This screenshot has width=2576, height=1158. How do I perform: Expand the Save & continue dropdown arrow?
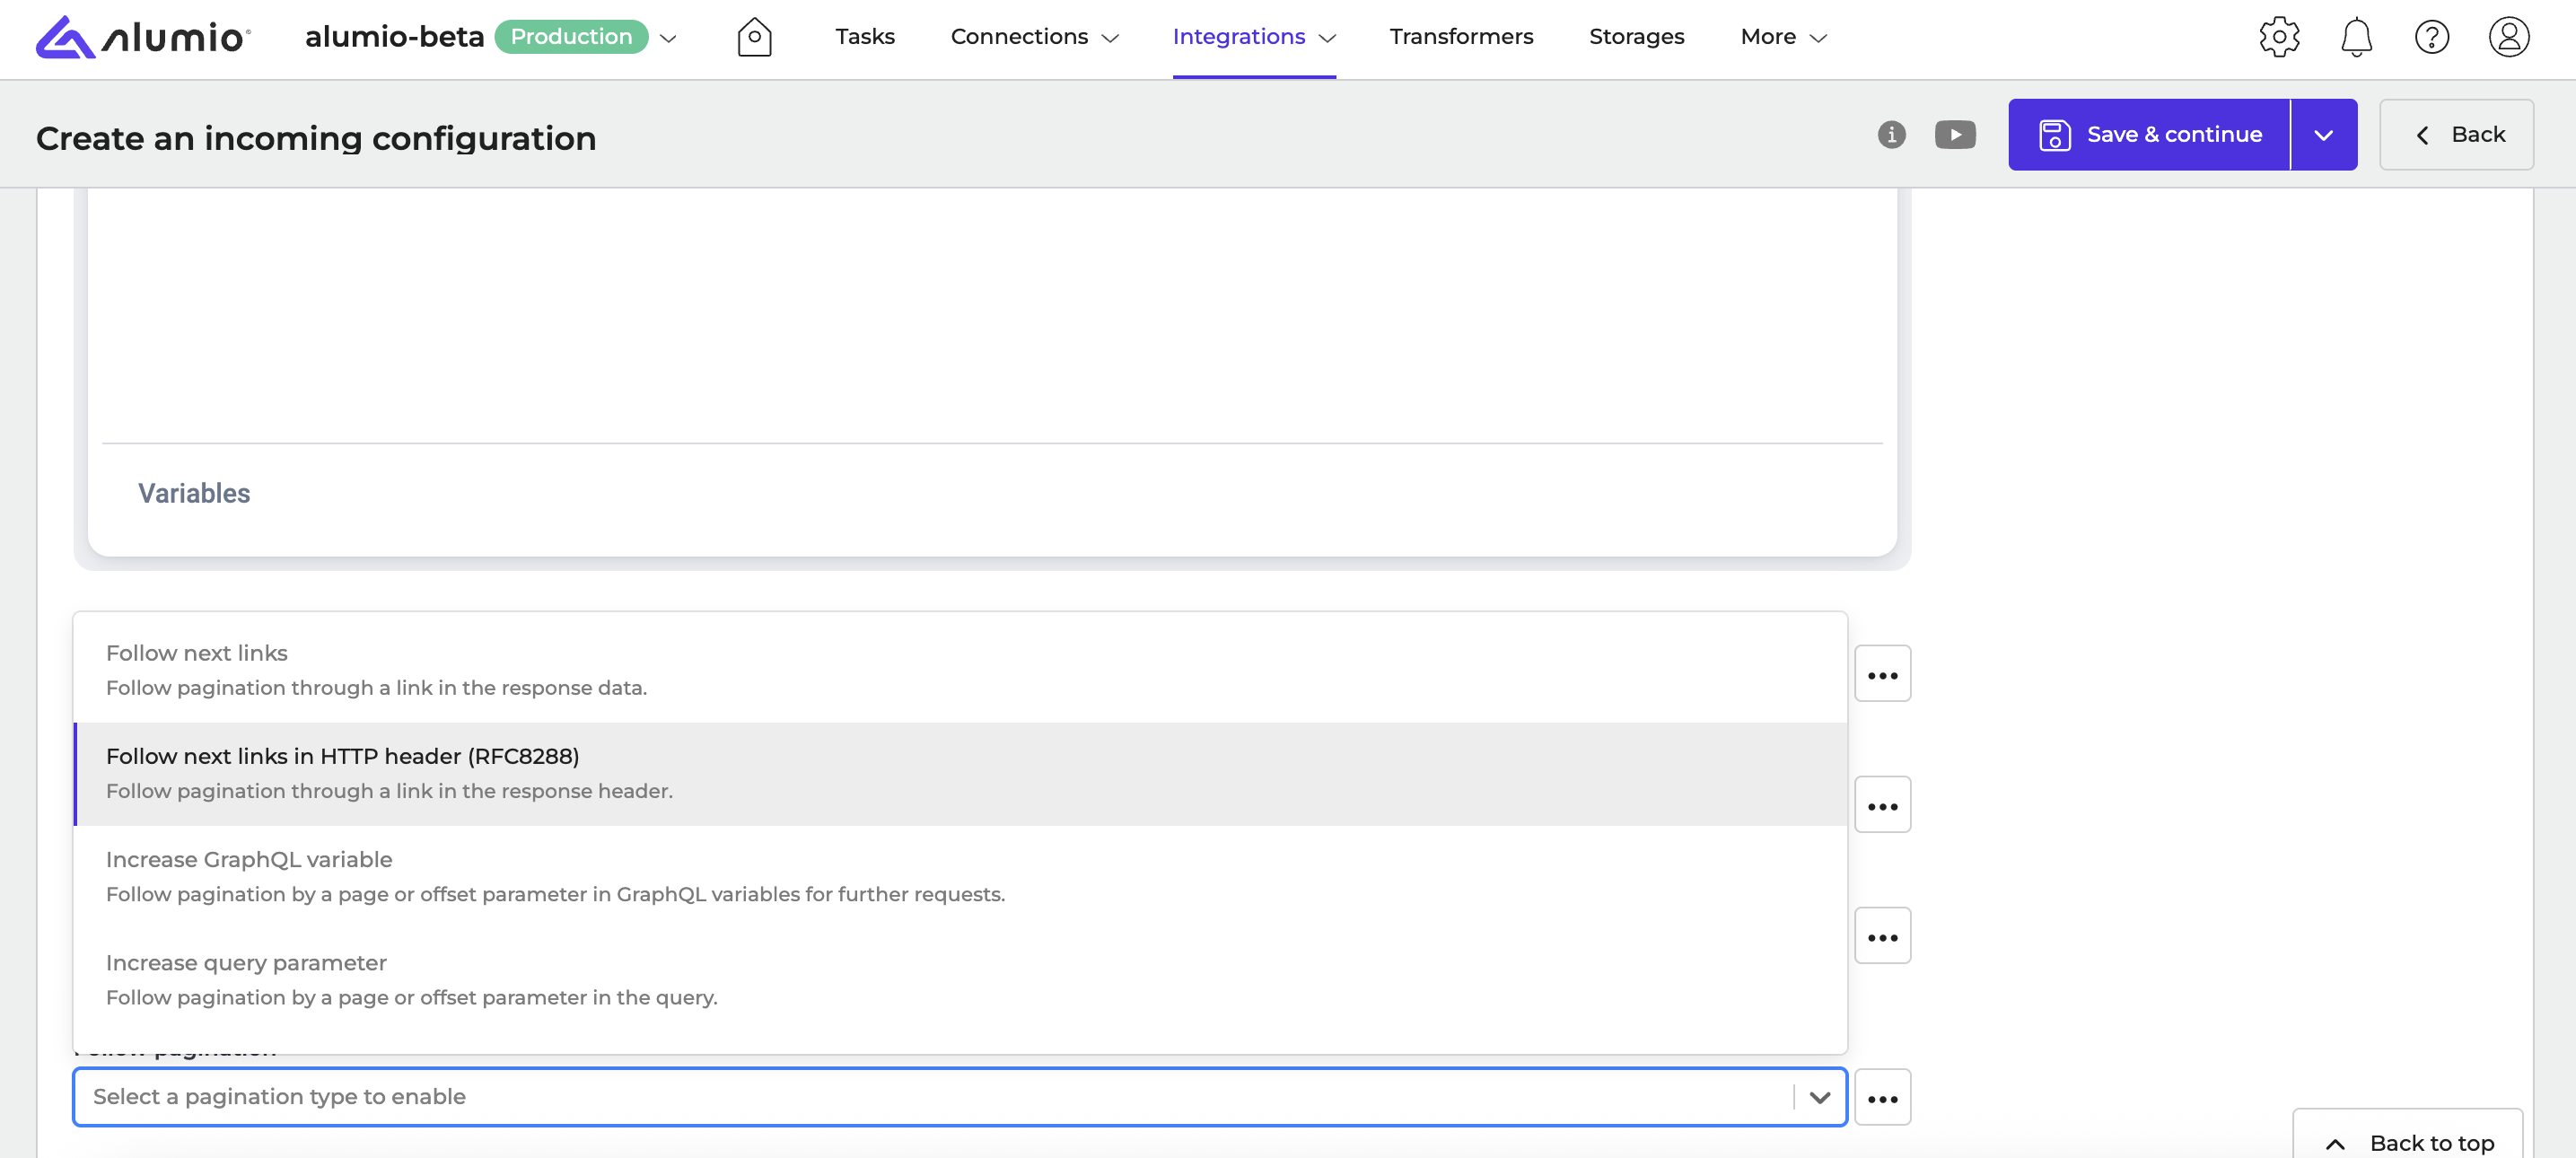tap(2322, 134)
